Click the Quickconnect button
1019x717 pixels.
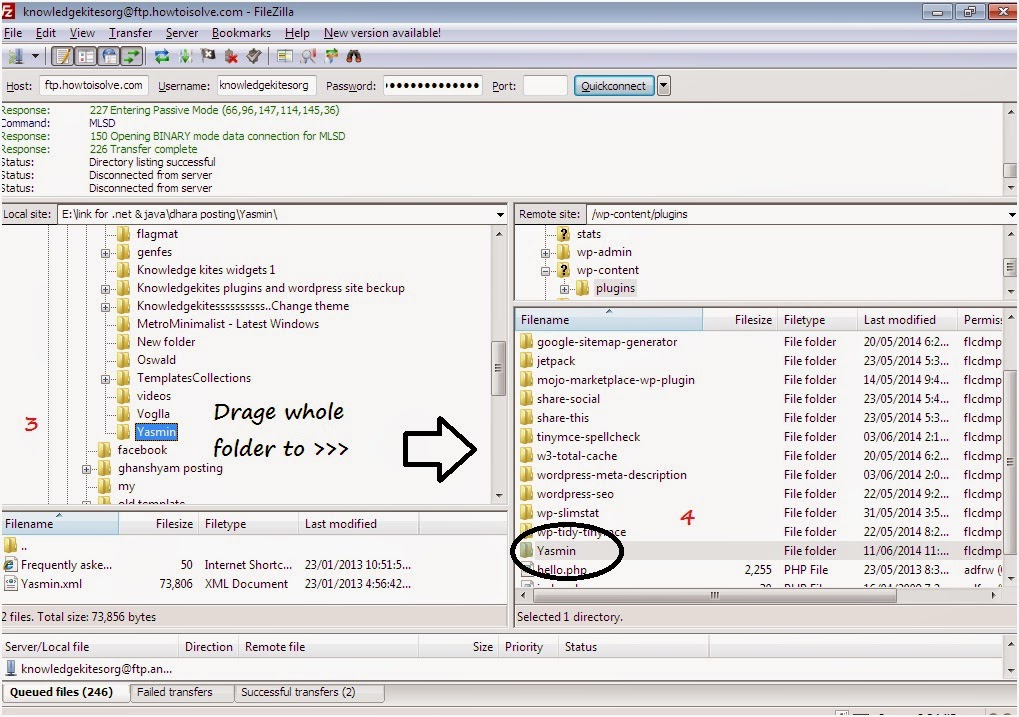coord(613,85)
